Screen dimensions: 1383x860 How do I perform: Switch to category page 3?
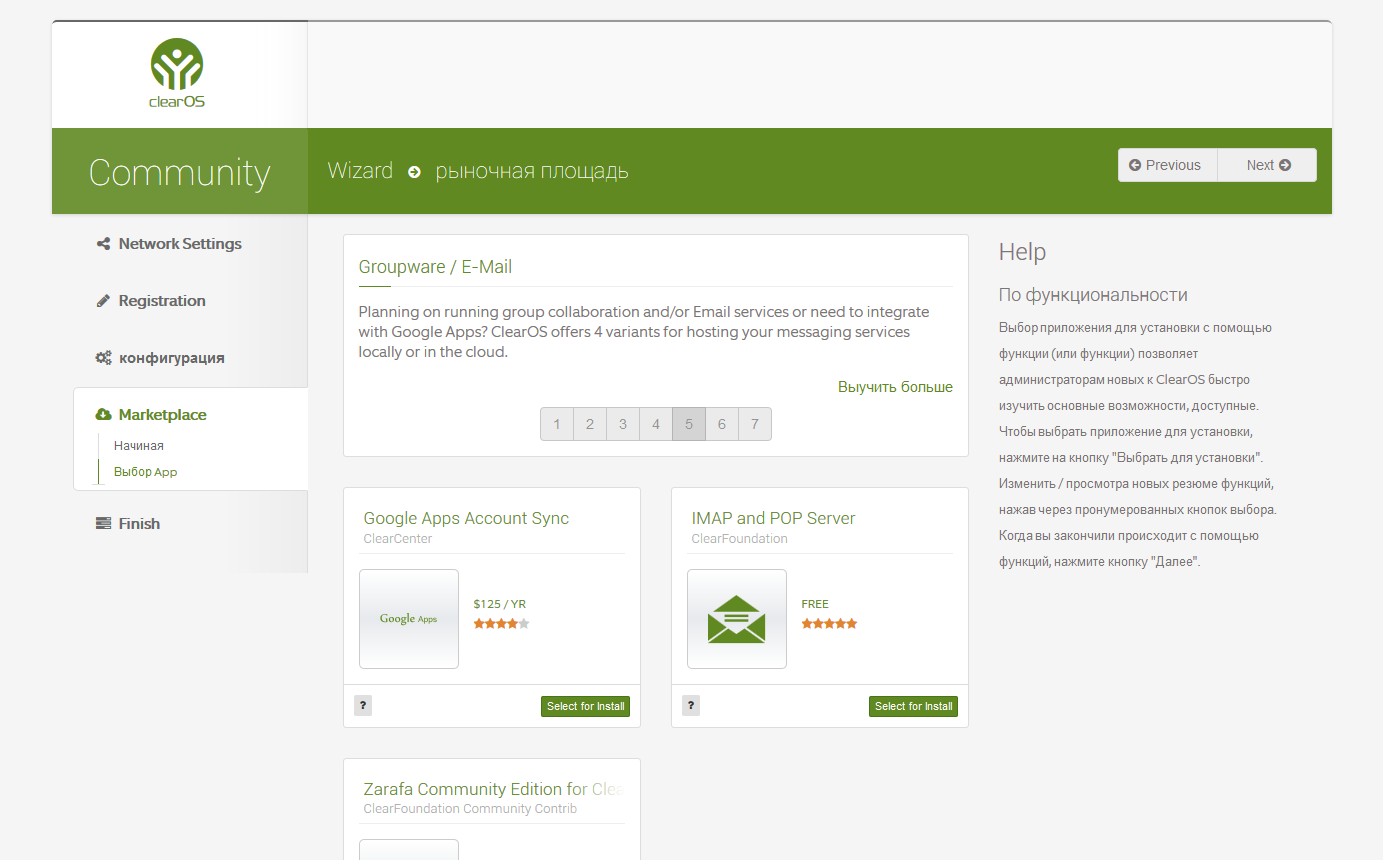click(x=623, y=424)
